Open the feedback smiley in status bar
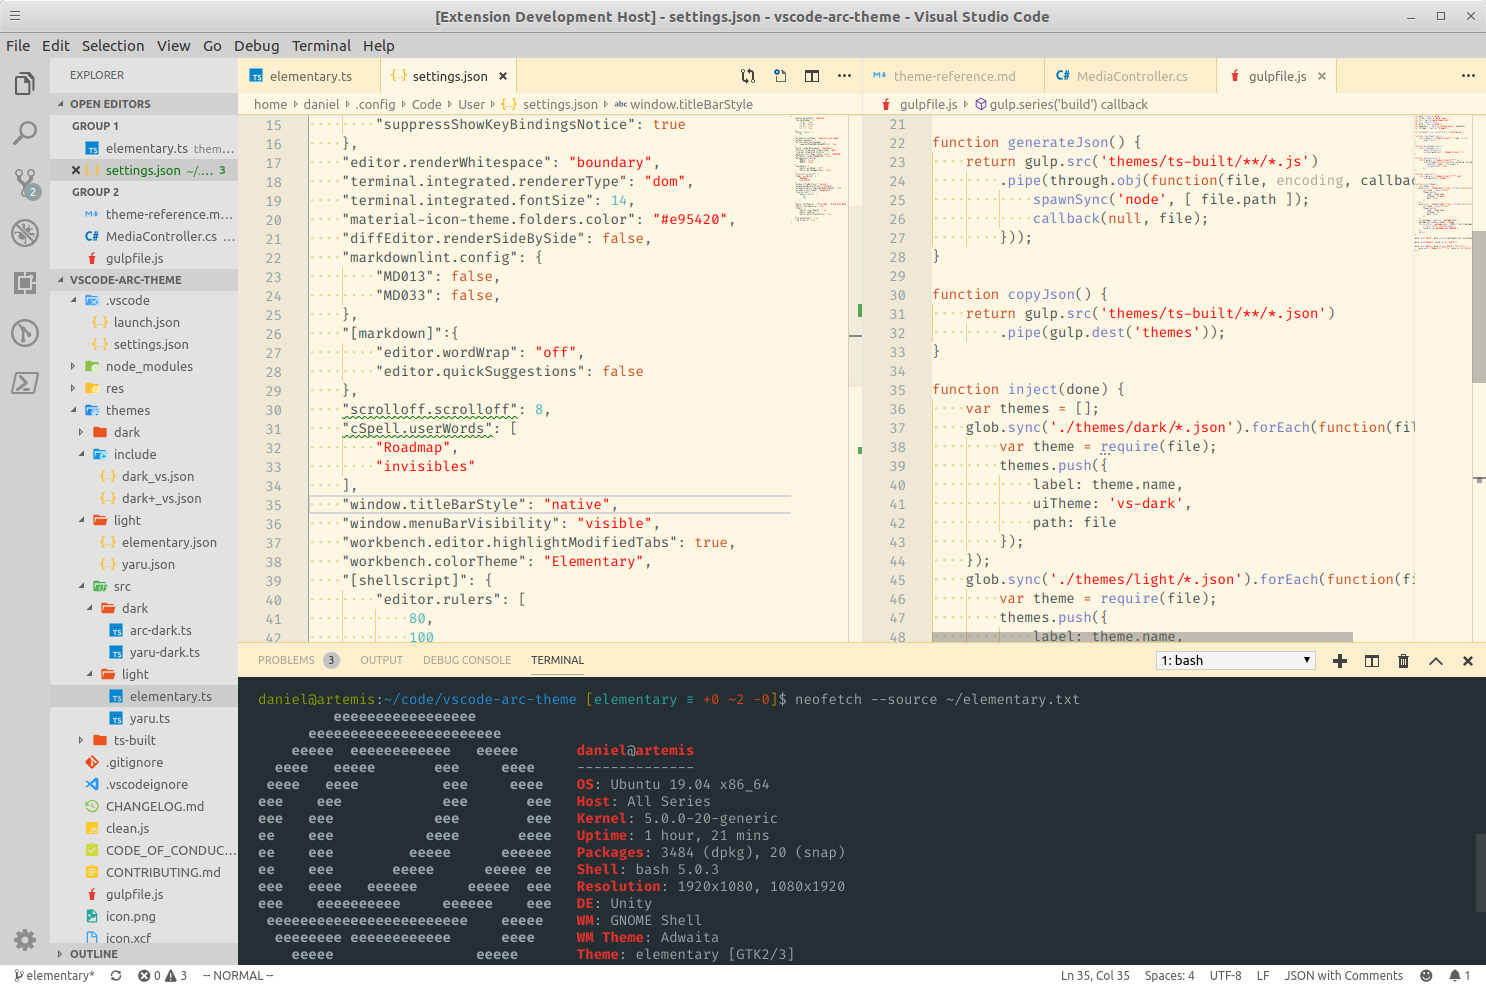Viewport: 1486px width, 987px height. [x=1426, y=976]
